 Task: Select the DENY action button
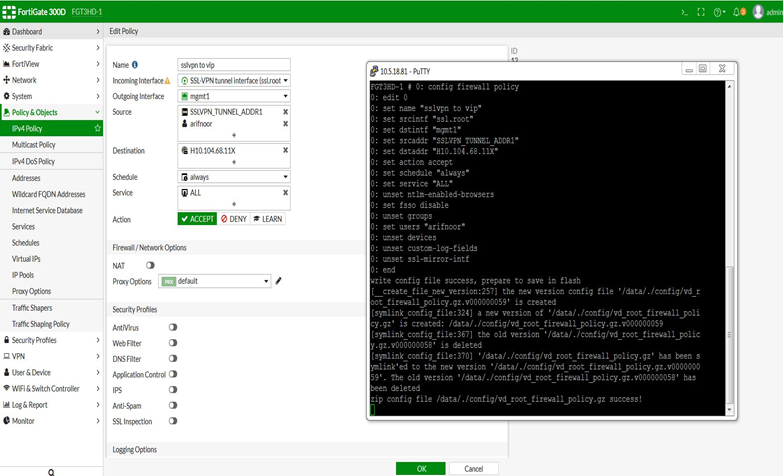[234, 219]
